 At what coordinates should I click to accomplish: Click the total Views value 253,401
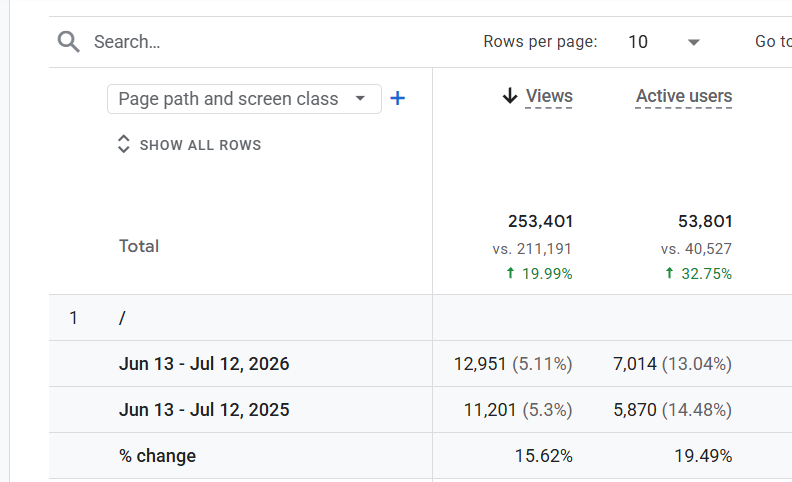coord(540,221)
